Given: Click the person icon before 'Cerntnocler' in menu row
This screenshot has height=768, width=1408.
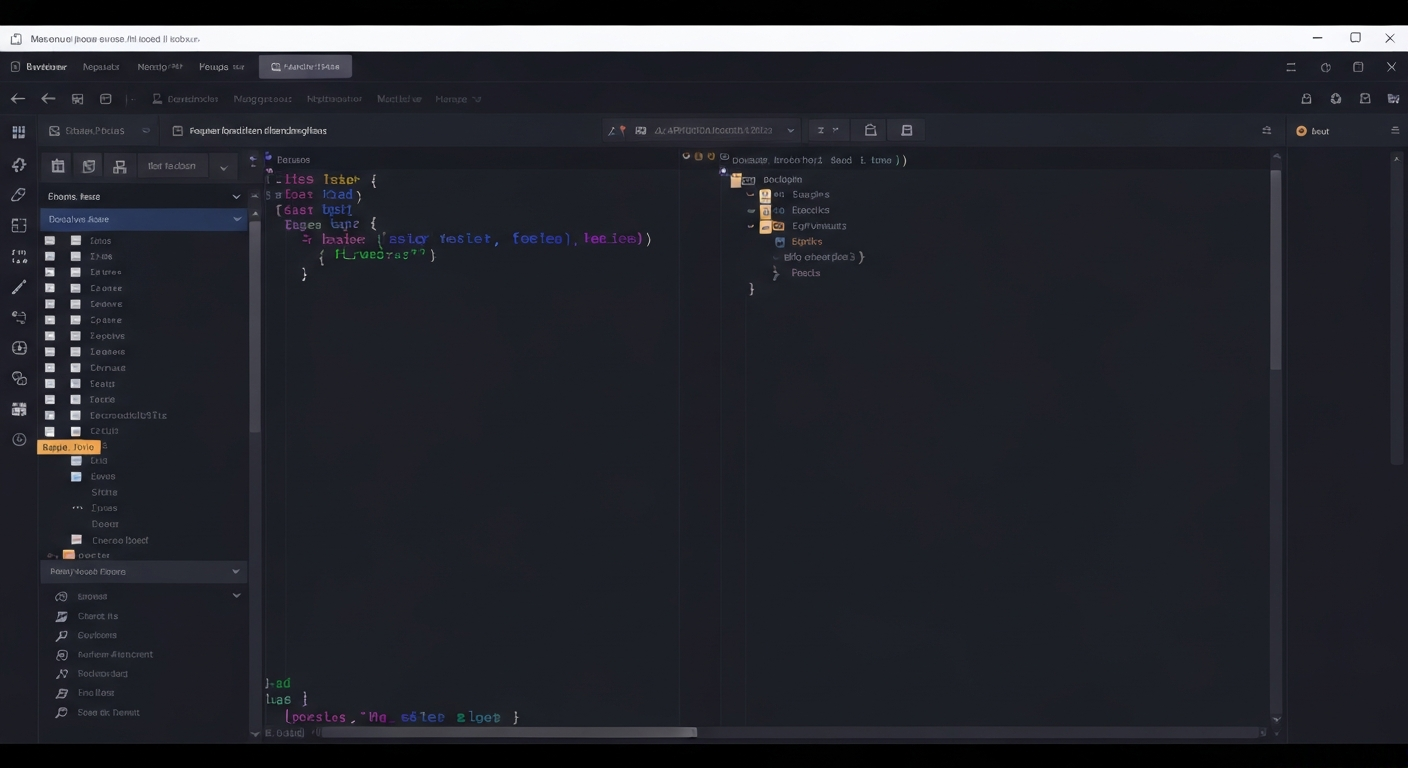Looking at the screenshot, I should point(157,99).
